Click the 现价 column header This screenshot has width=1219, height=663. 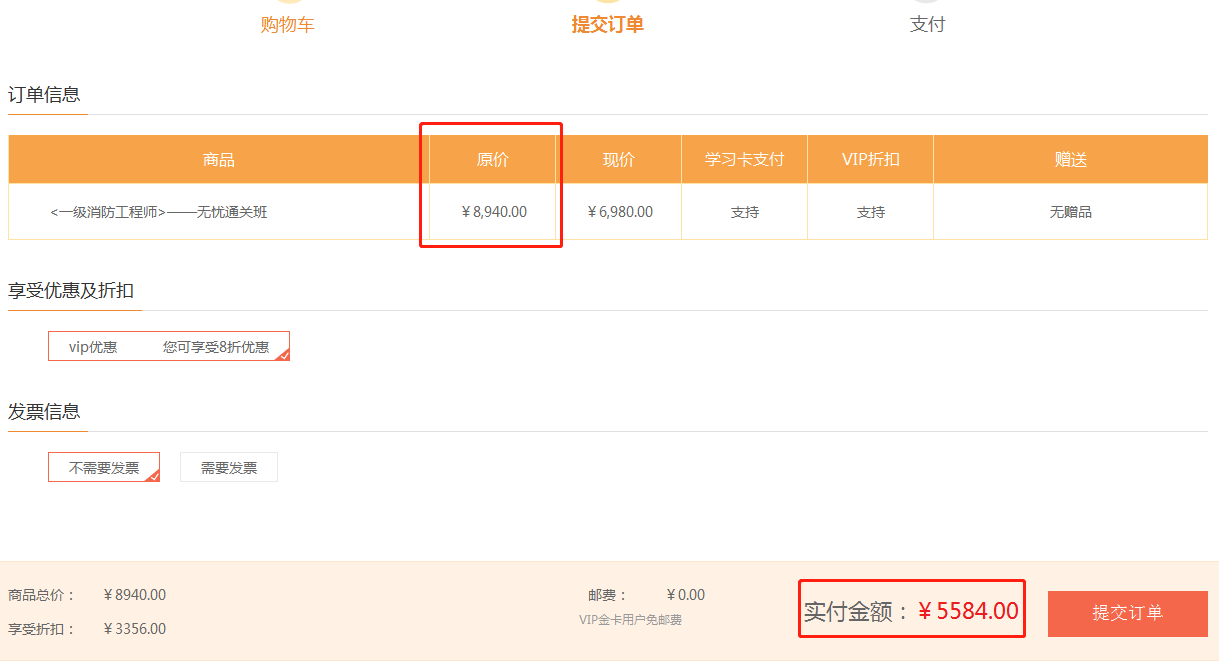click(x=618, y=160)
